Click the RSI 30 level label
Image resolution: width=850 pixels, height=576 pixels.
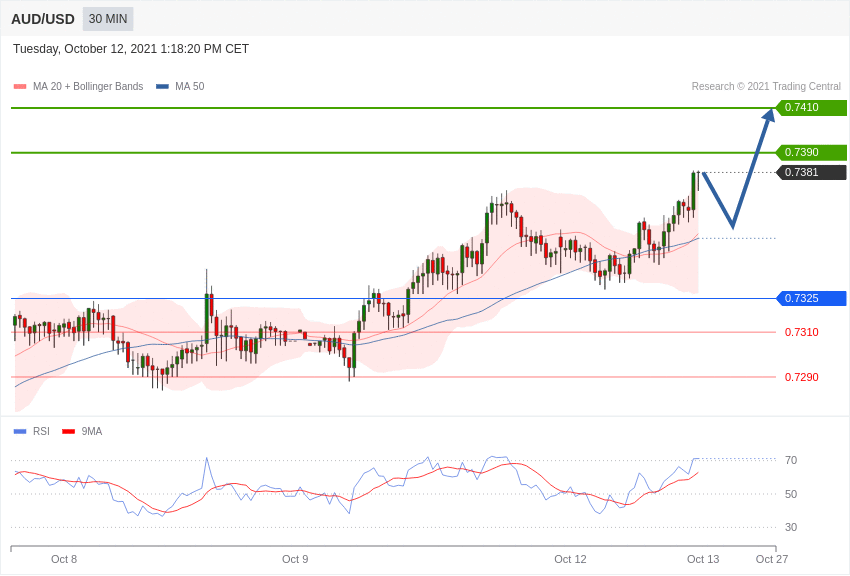click(791, 527)
